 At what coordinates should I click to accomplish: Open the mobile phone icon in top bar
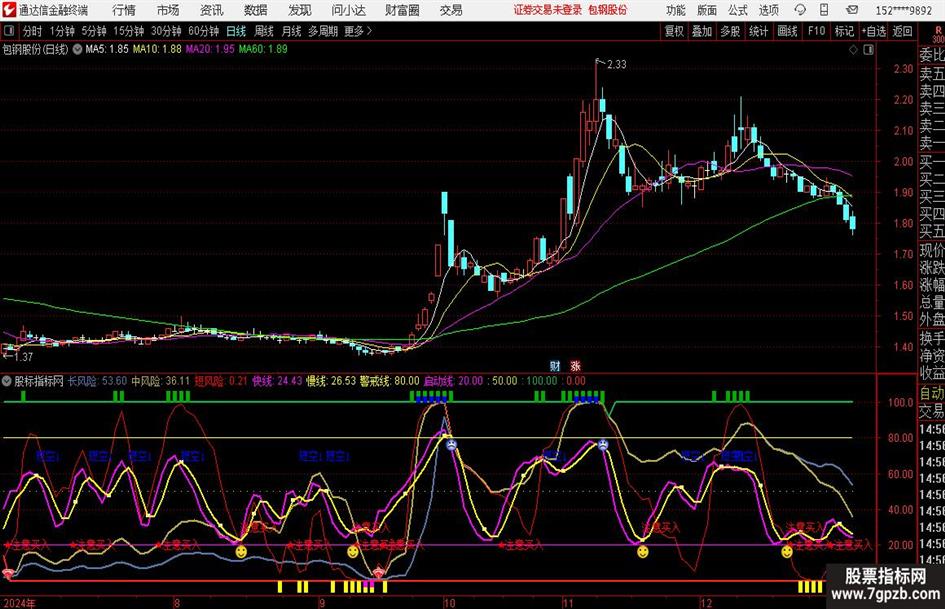(x=824, y=10)
